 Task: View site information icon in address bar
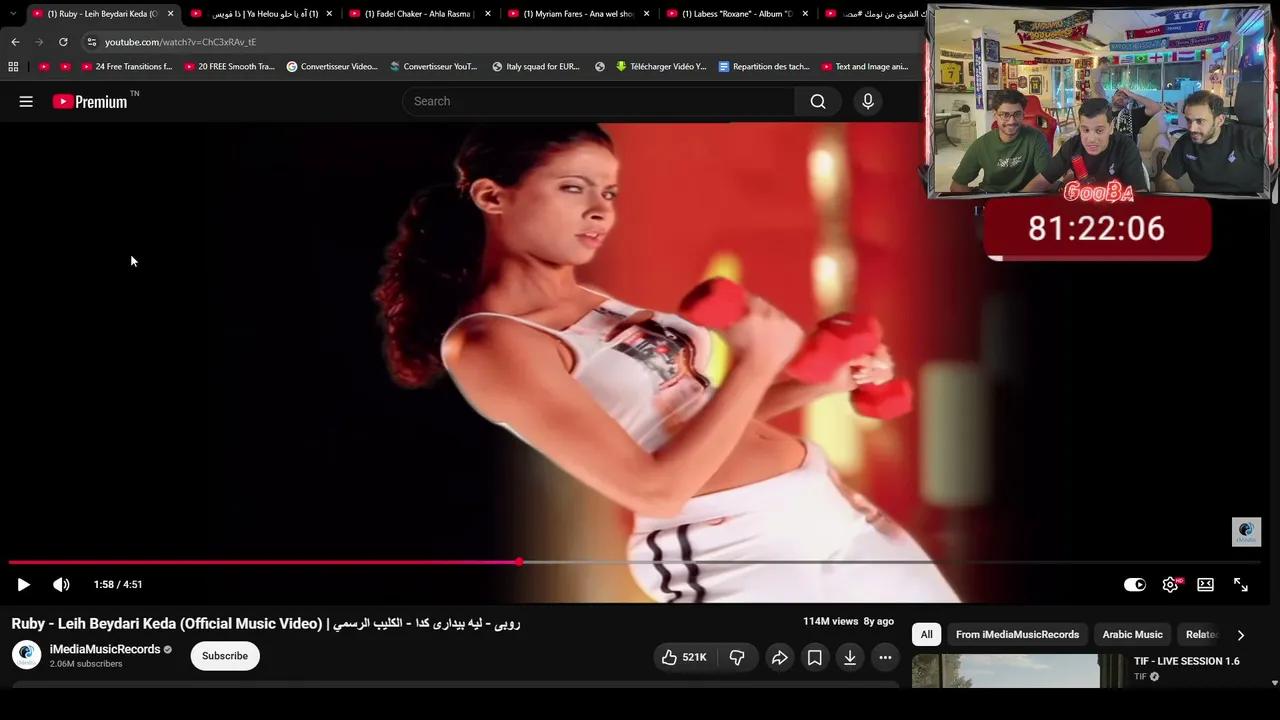pyautogui.click(x=91, y=42)
